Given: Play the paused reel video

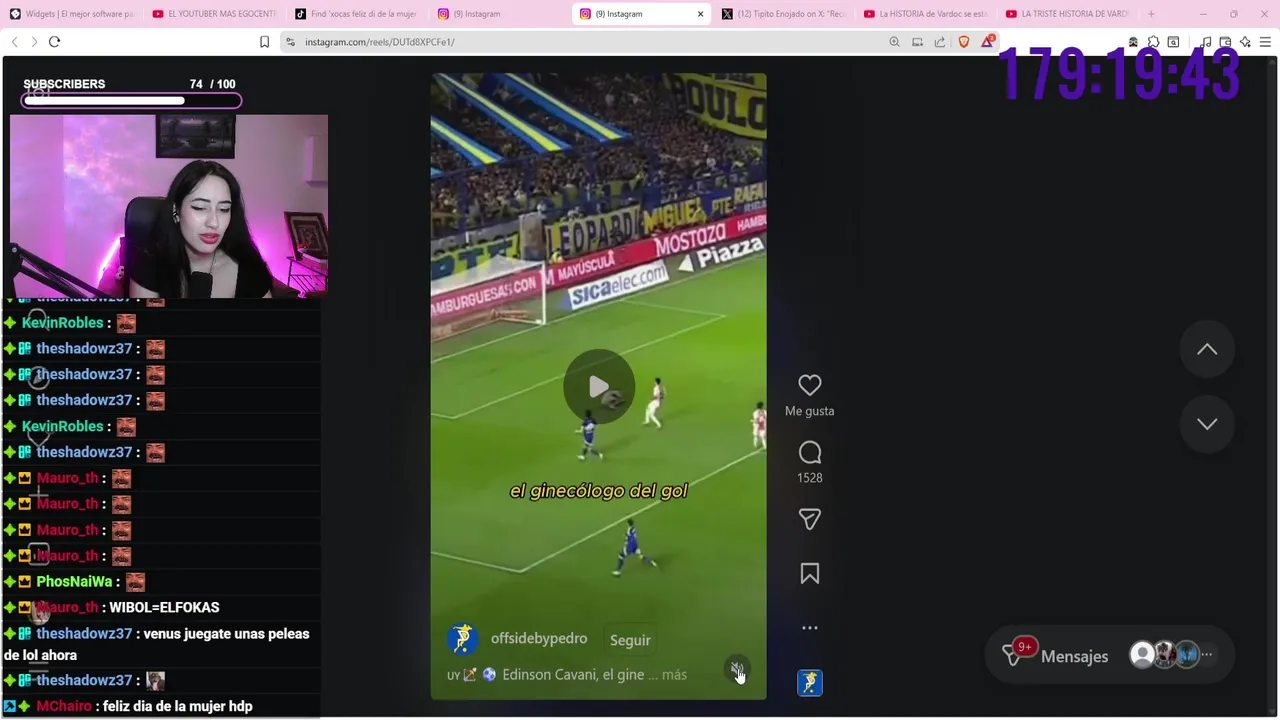Looking at the screenshot, I should coord(598,387).
